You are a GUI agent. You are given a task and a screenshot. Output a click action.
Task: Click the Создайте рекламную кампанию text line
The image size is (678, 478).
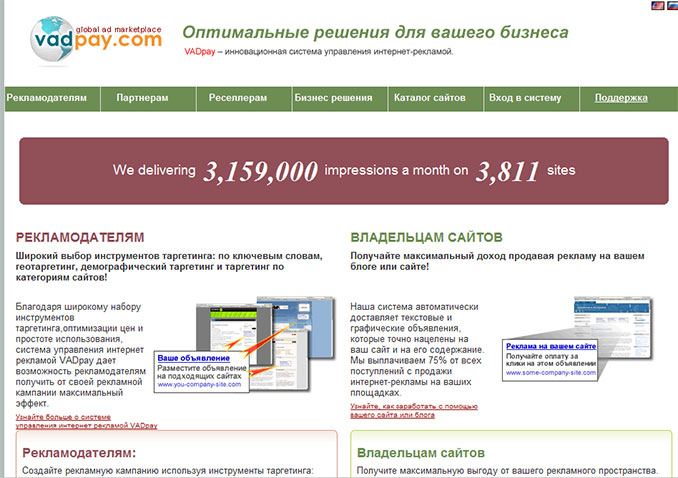(x=168, y=471)
